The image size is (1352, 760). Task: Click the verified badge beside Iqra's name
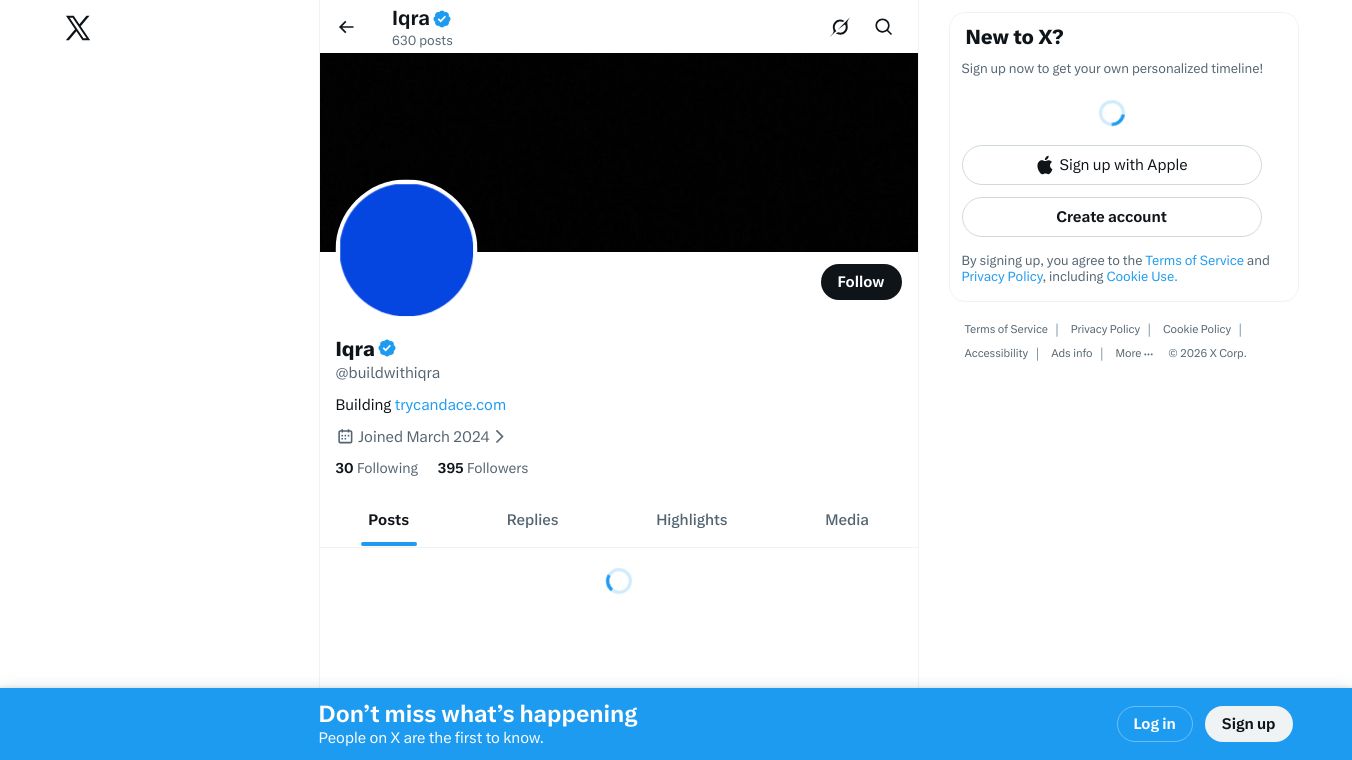tap(387, 348)
